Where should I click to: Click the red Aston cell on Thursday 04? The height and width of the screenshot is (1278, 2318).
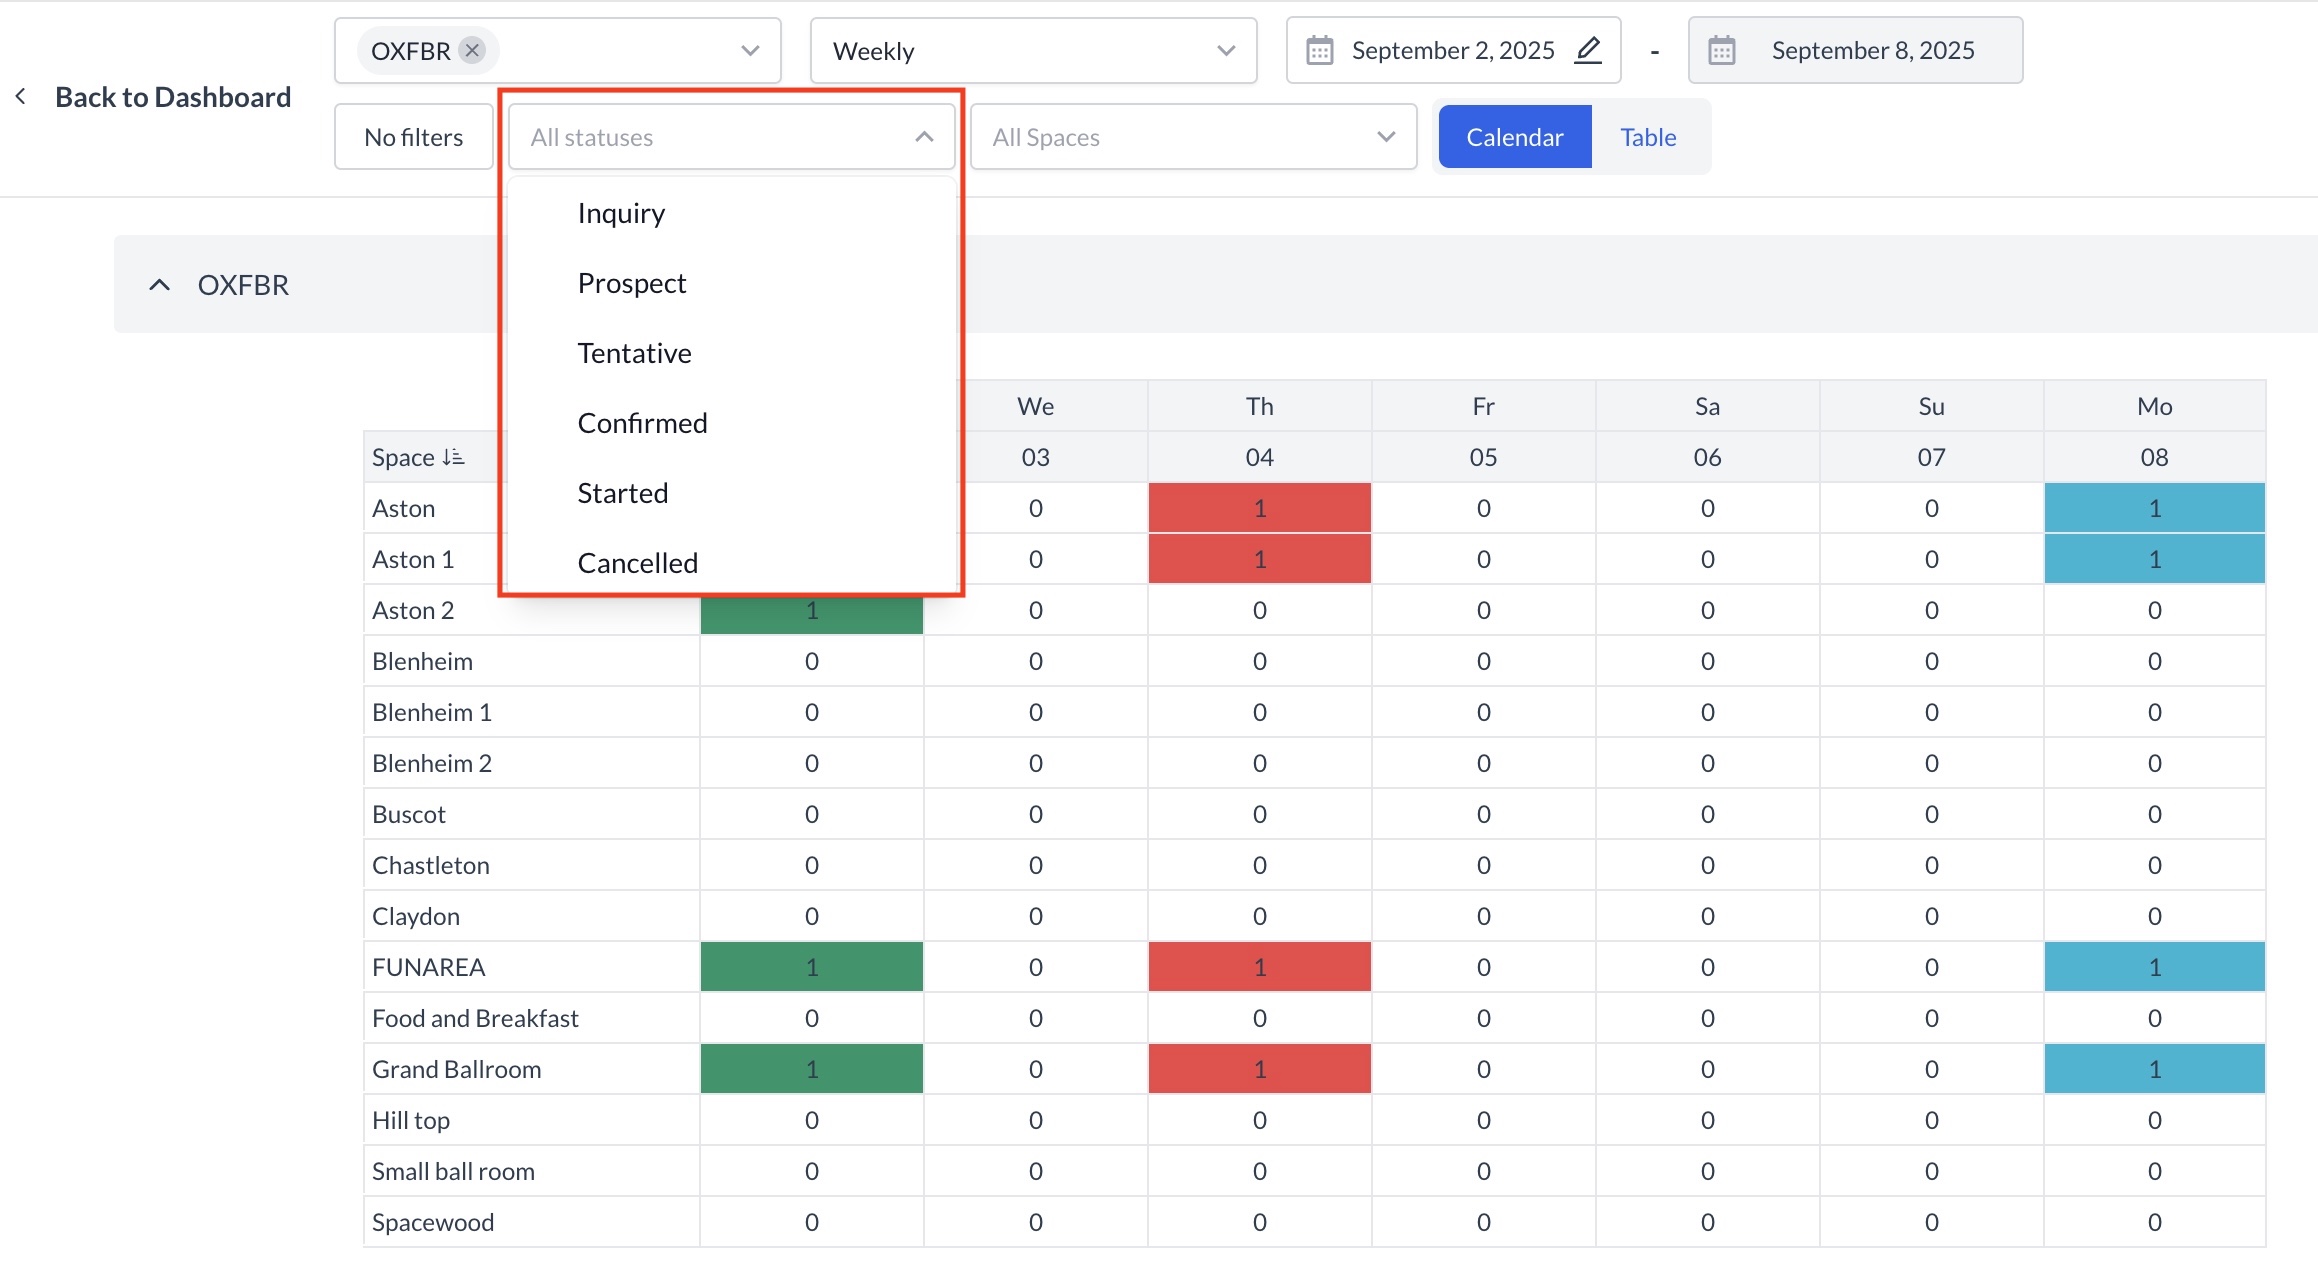point(1259,508)
